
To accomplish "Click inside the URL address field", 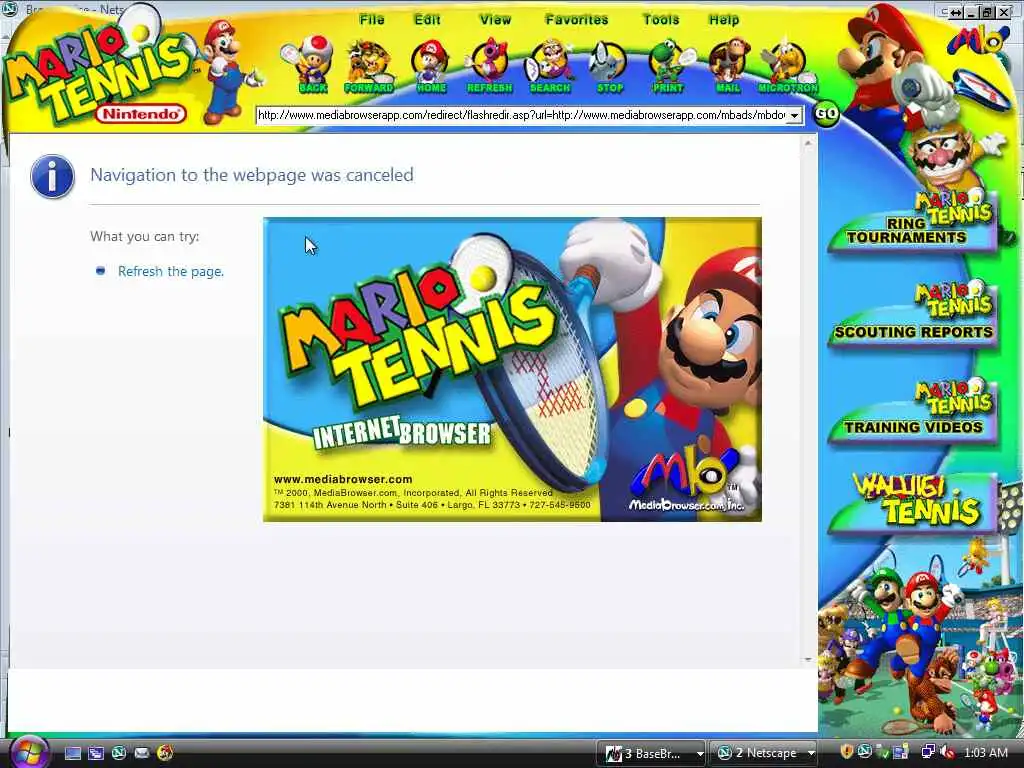I will click(x=521, y=115).
